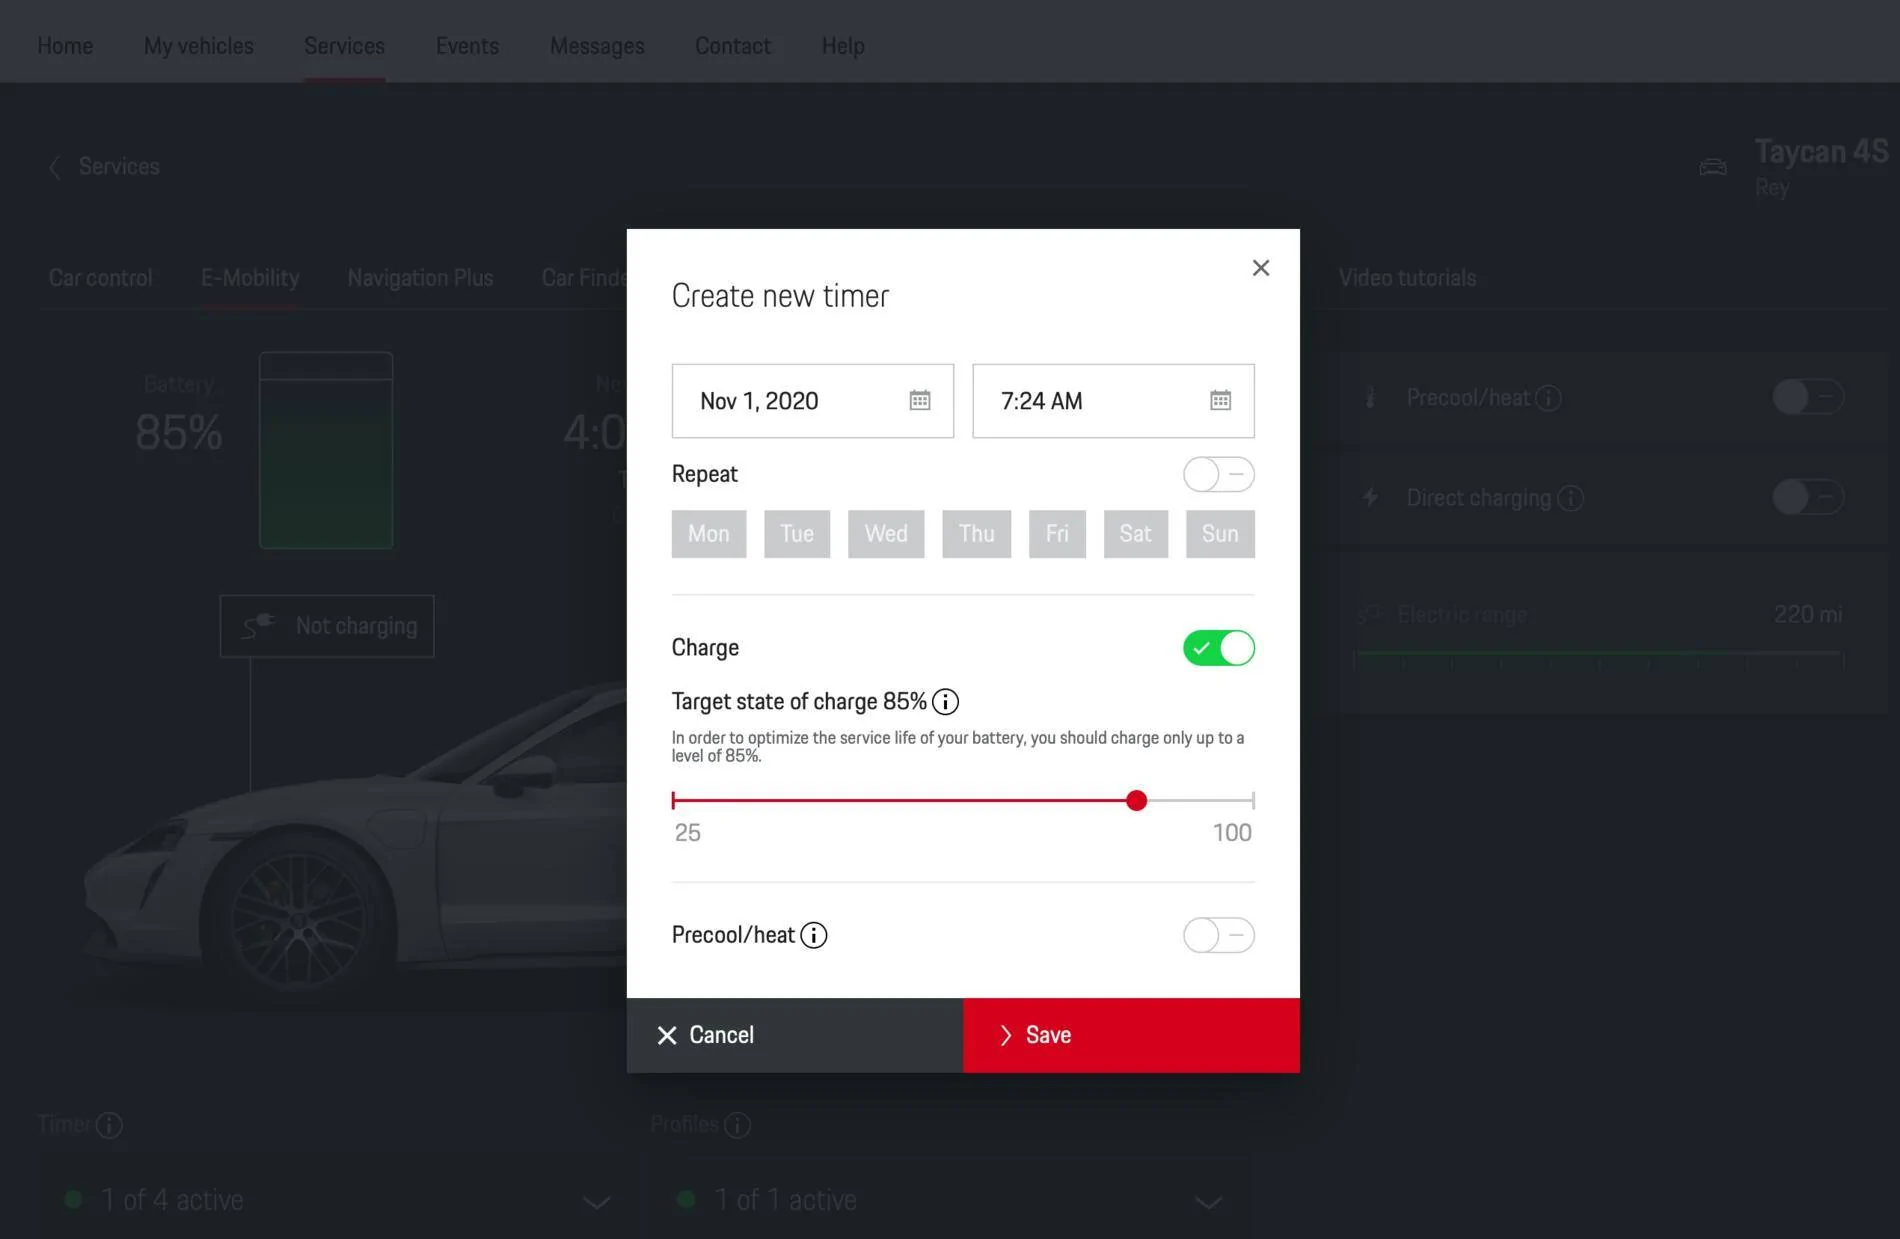
Task: Click the 7:24 AM time field
Action: [x=1113, y=401]
